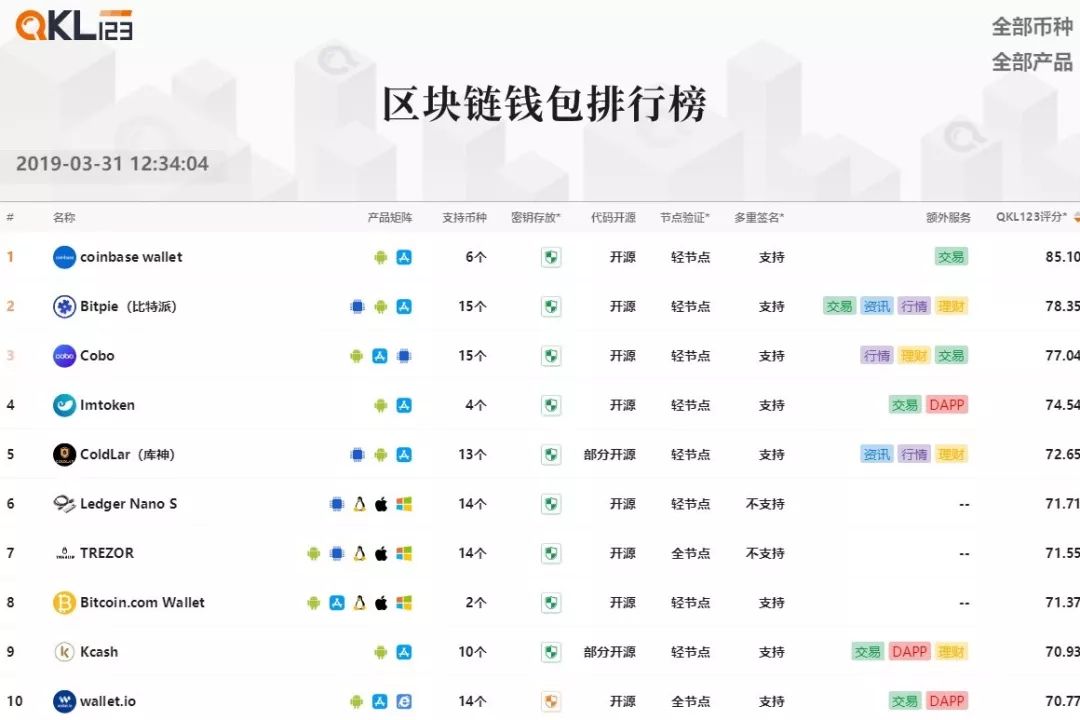1080x720 pixels.
Task: Click purple 行情 tag in Cobo row
Action: click(877, 356)
